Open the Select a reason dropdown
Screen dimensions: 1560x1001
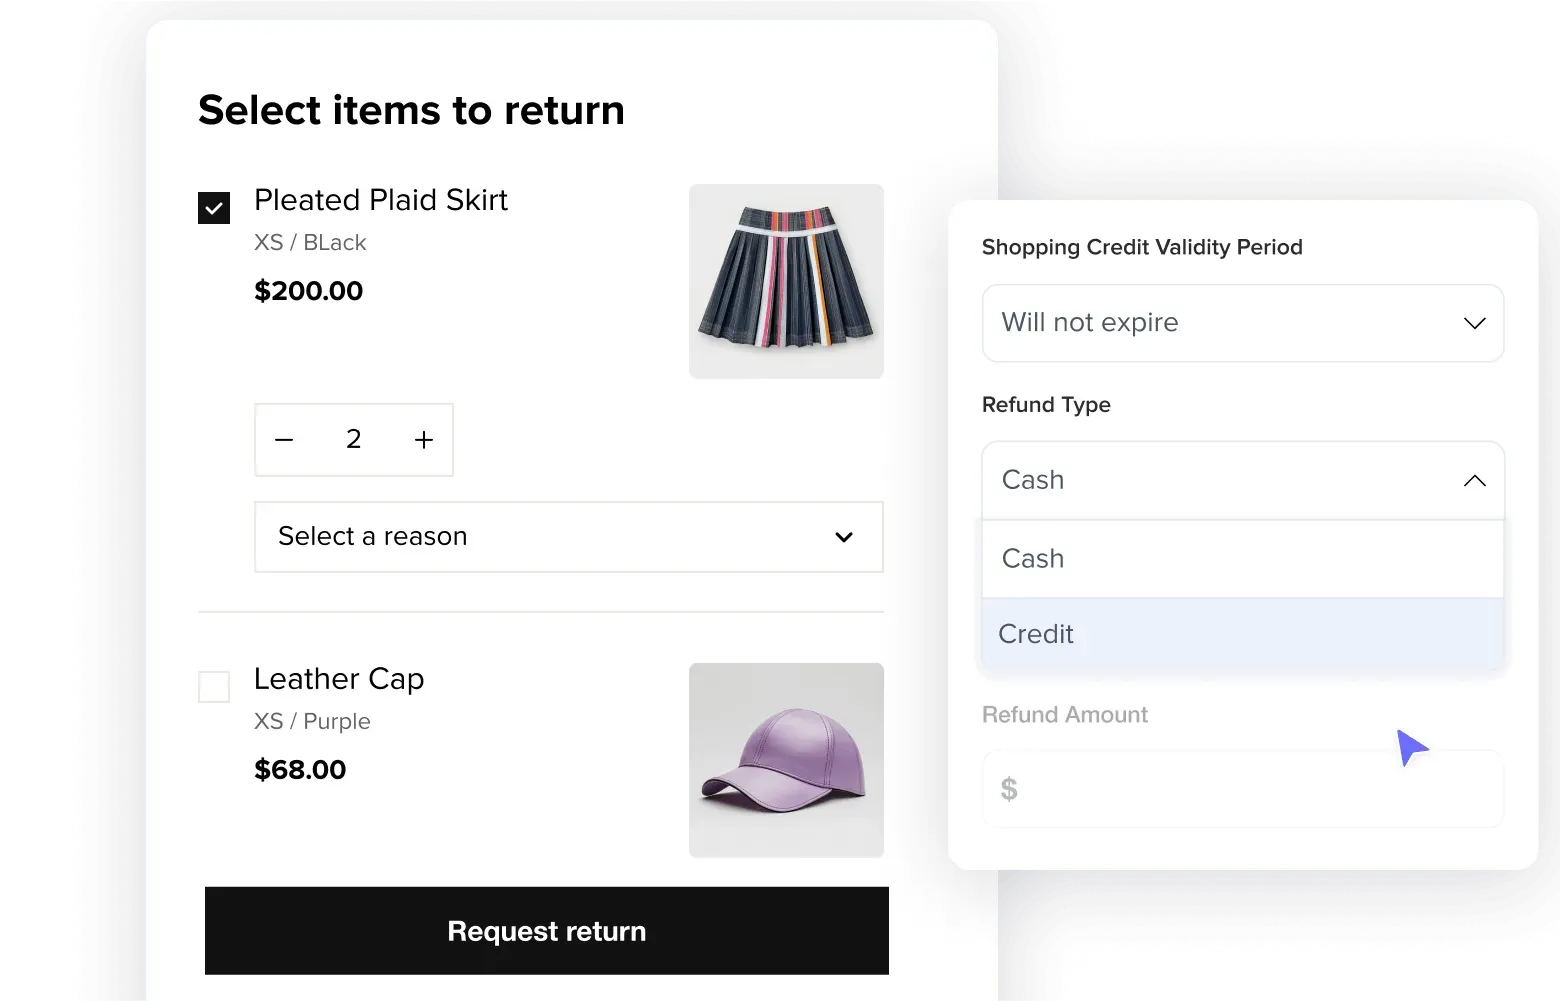[x=568, y=537]
